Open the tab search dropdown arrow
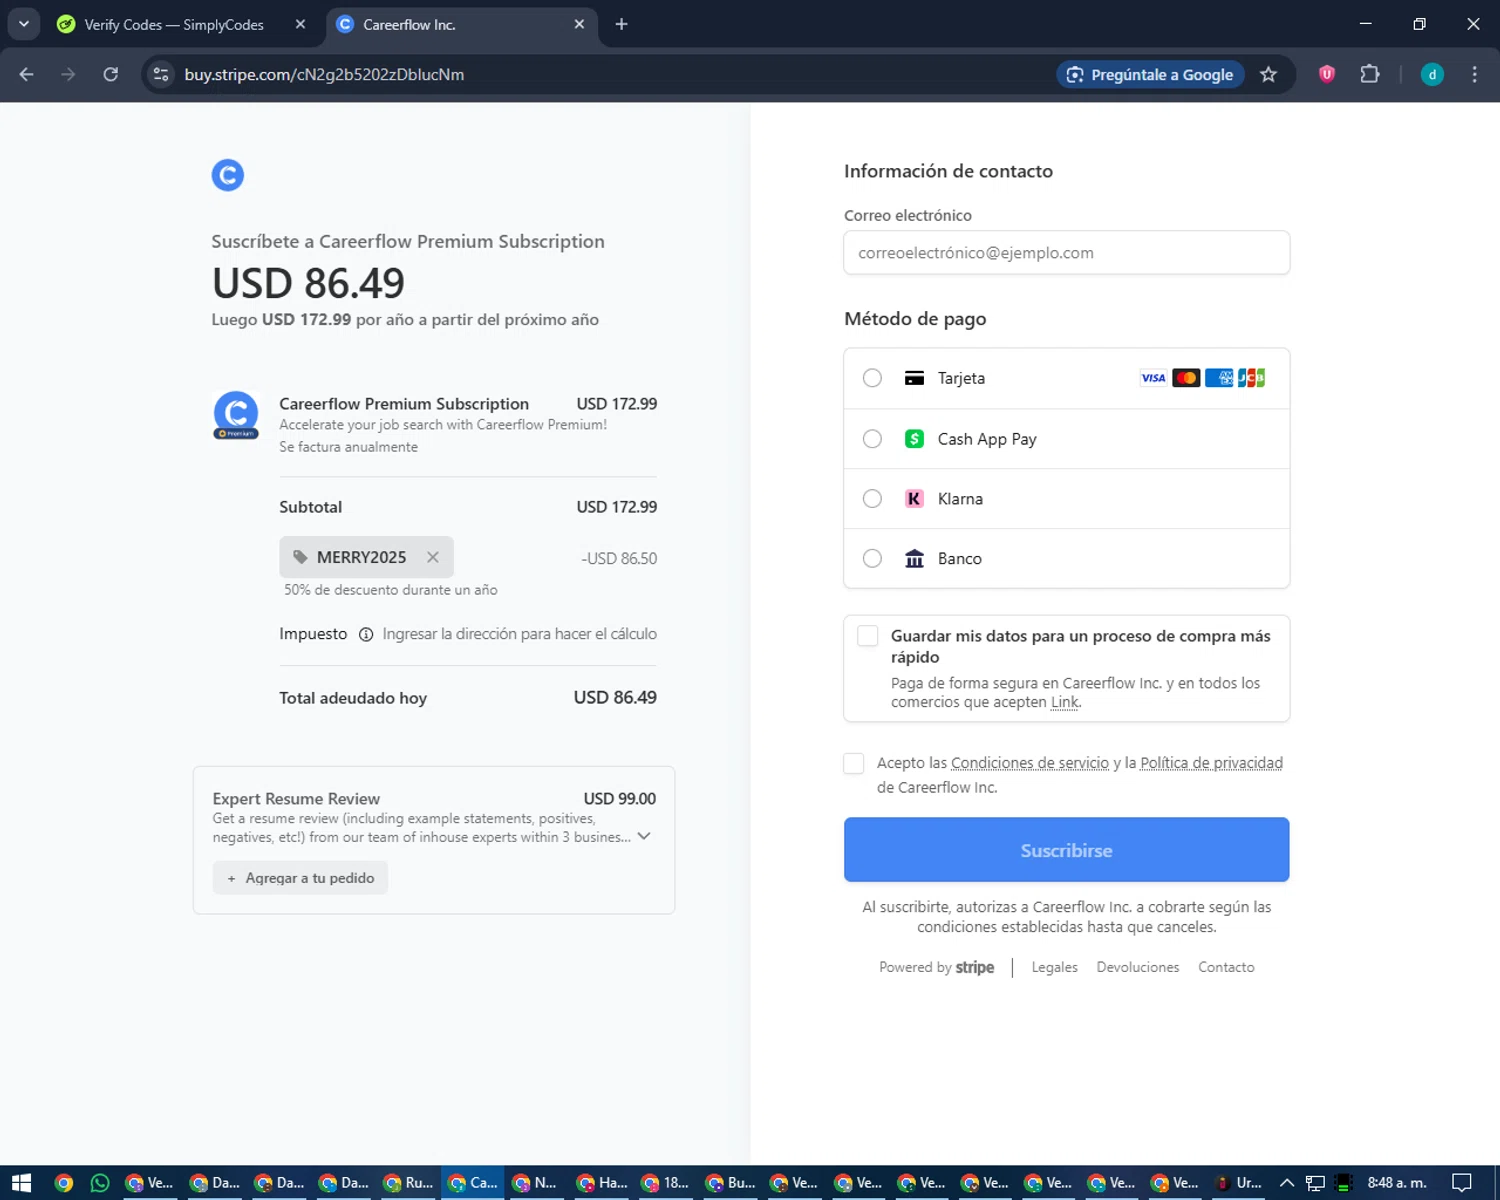 [x=24, y=24]
